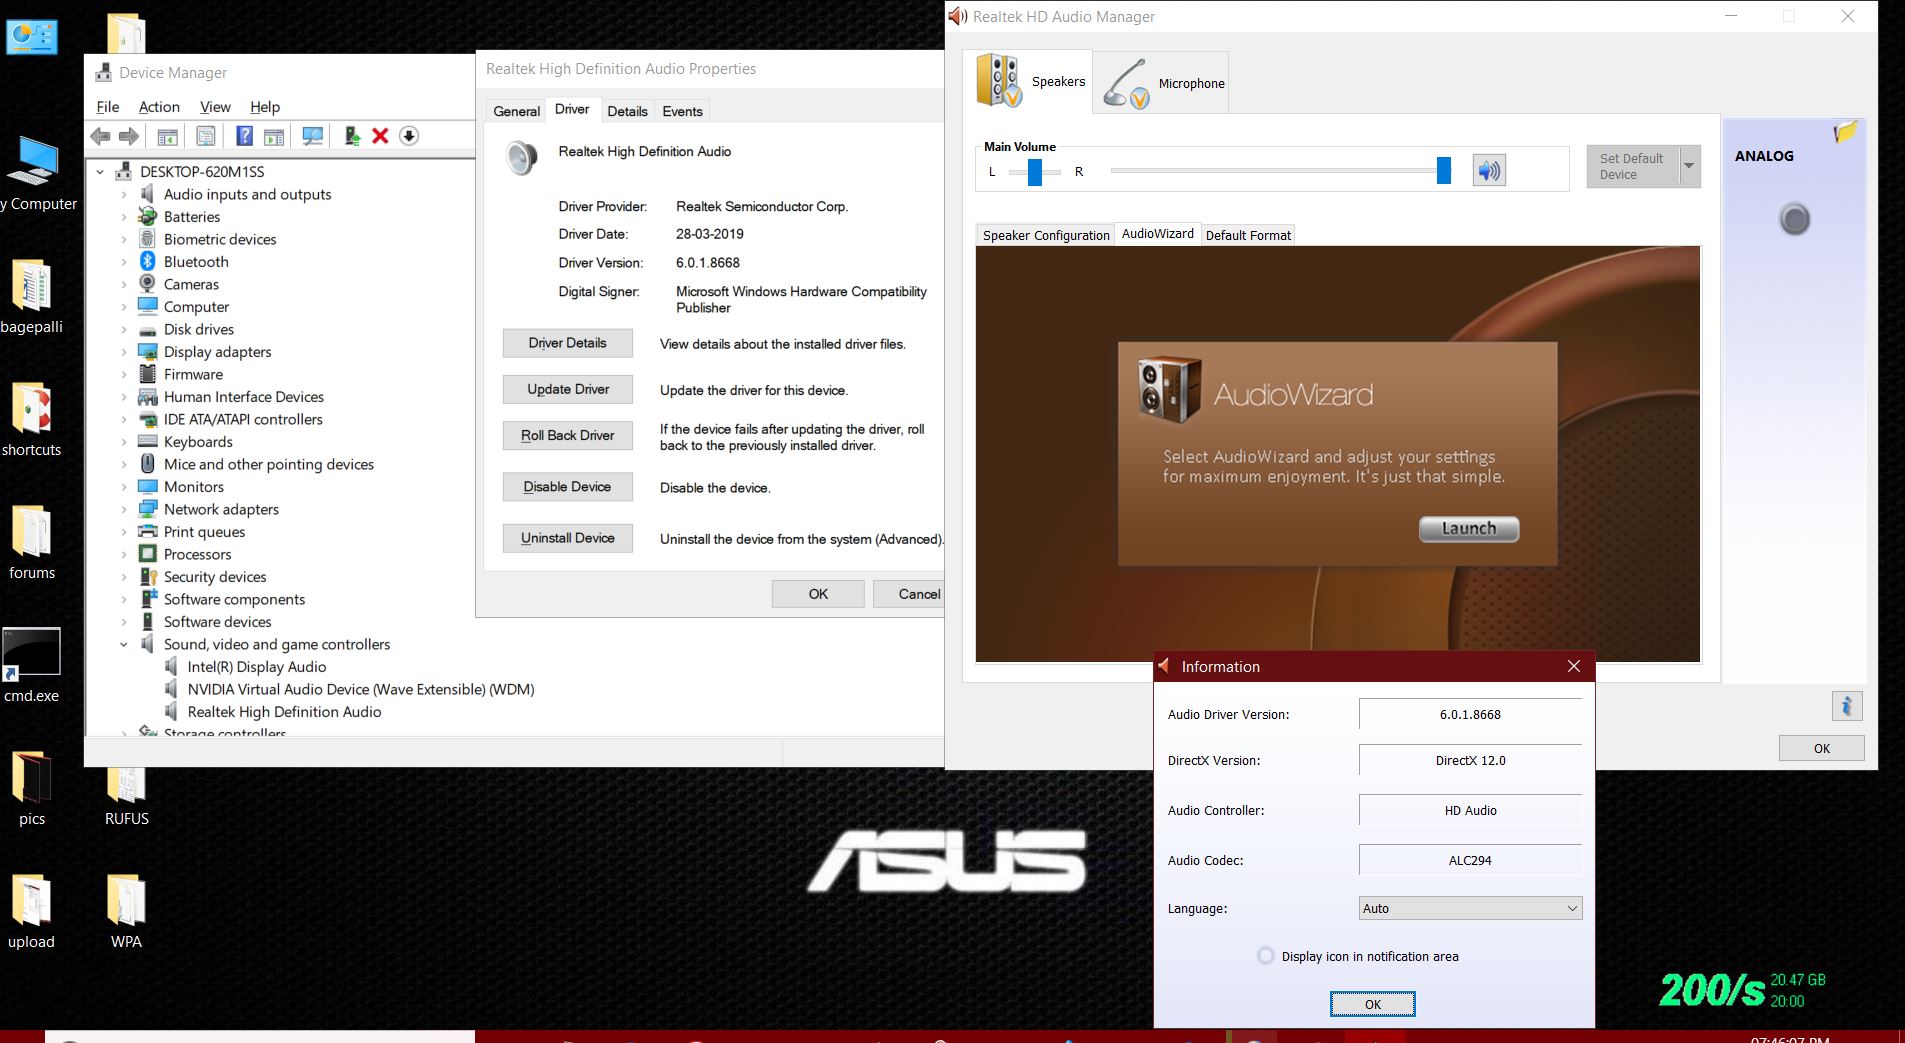
Task: Select the forums folder on the desktop
Action: [x=32, y=543]
